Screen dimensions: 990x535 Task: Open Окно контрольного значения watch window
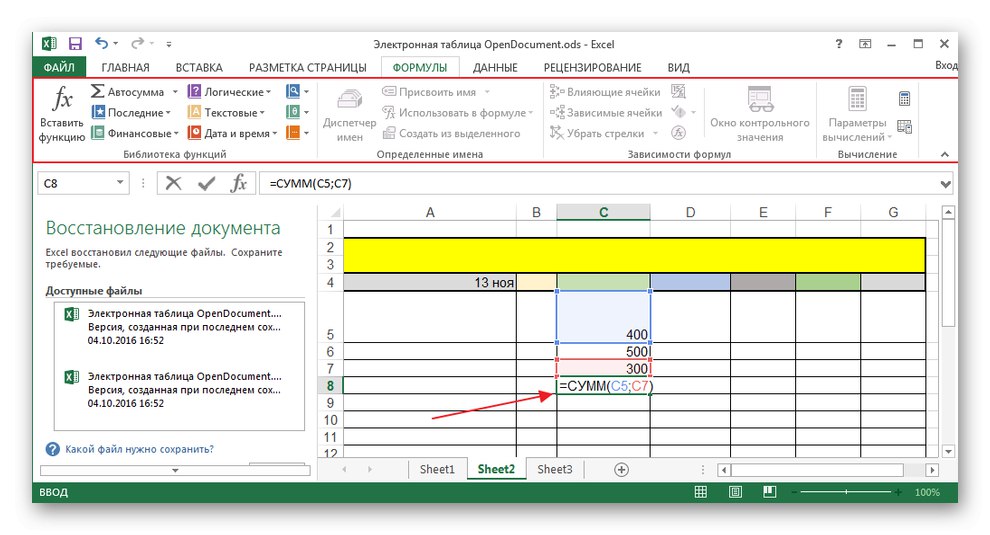[760, 114]
